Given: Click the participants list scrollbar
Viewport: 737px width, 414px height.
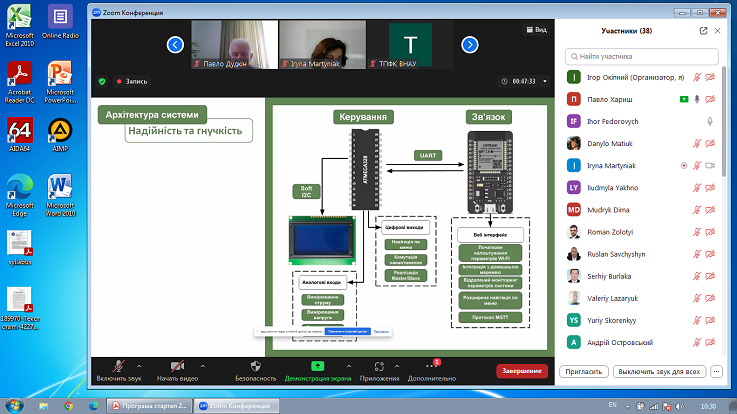Looking at the screenshot, I should [x=727, y=120].
